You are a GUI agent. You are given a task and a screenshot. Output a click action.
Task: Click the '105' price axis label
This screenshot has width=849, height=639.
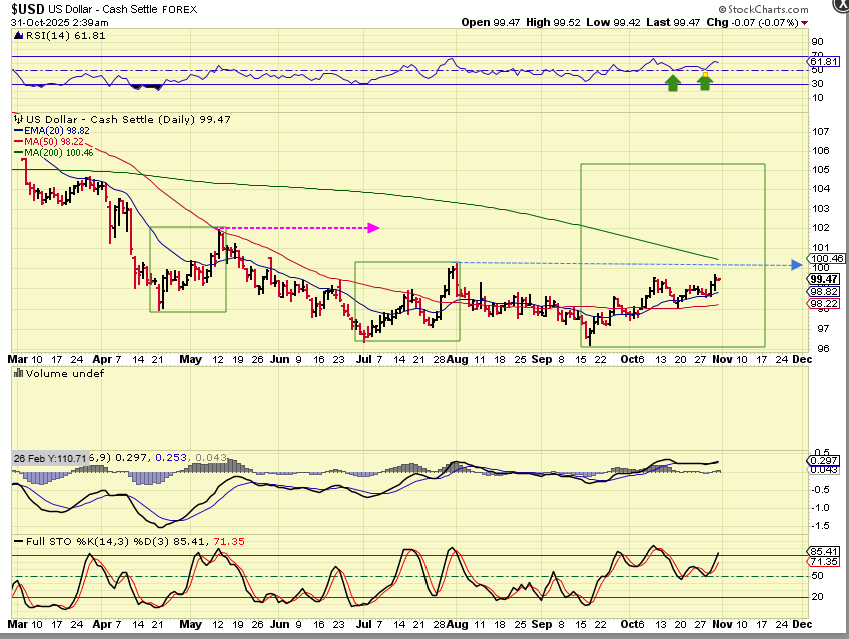coord(821,170)
